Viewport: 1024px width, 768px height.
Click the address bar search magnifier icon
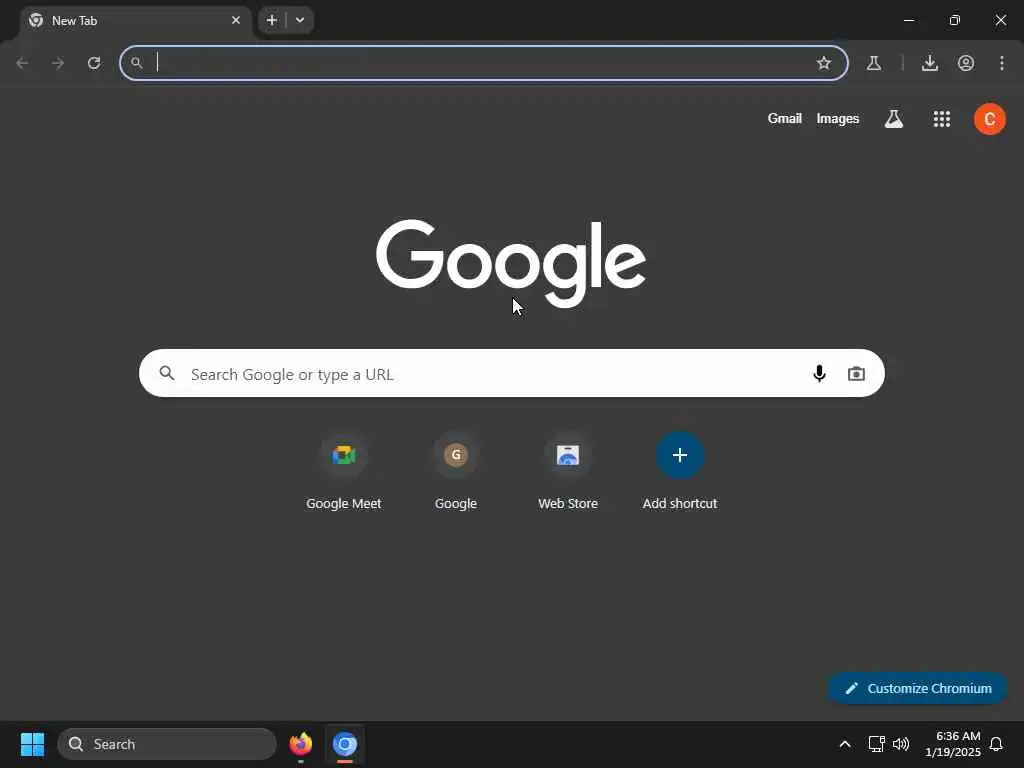[136, 63]
